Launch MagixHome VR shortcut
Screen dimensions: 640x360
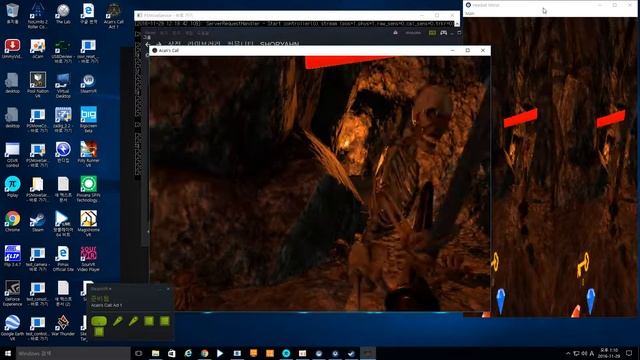pyautogui.click(x=88, y=224)
